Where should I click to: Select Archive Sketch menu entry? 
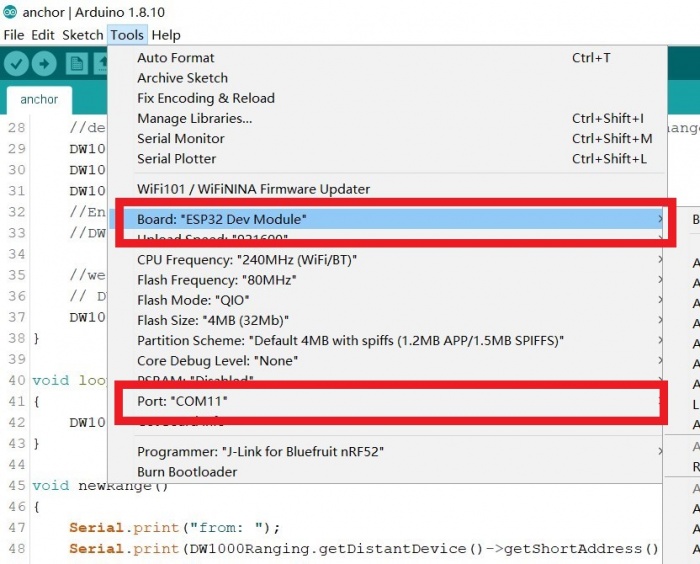coord(388,78)
